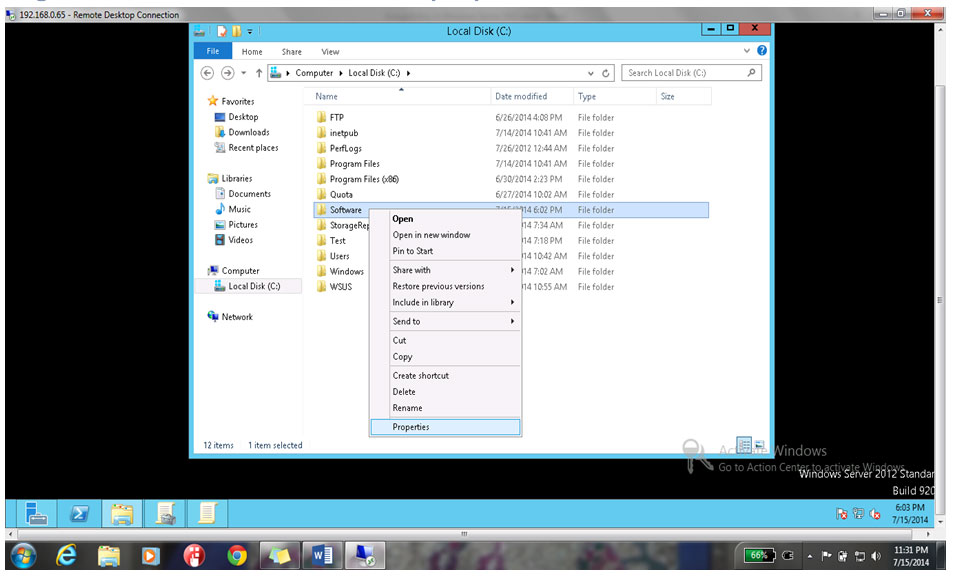Screen dimensions: 954x578
Task: Open Server Manager on remote taskbar
Action: [x=36, y=514]
